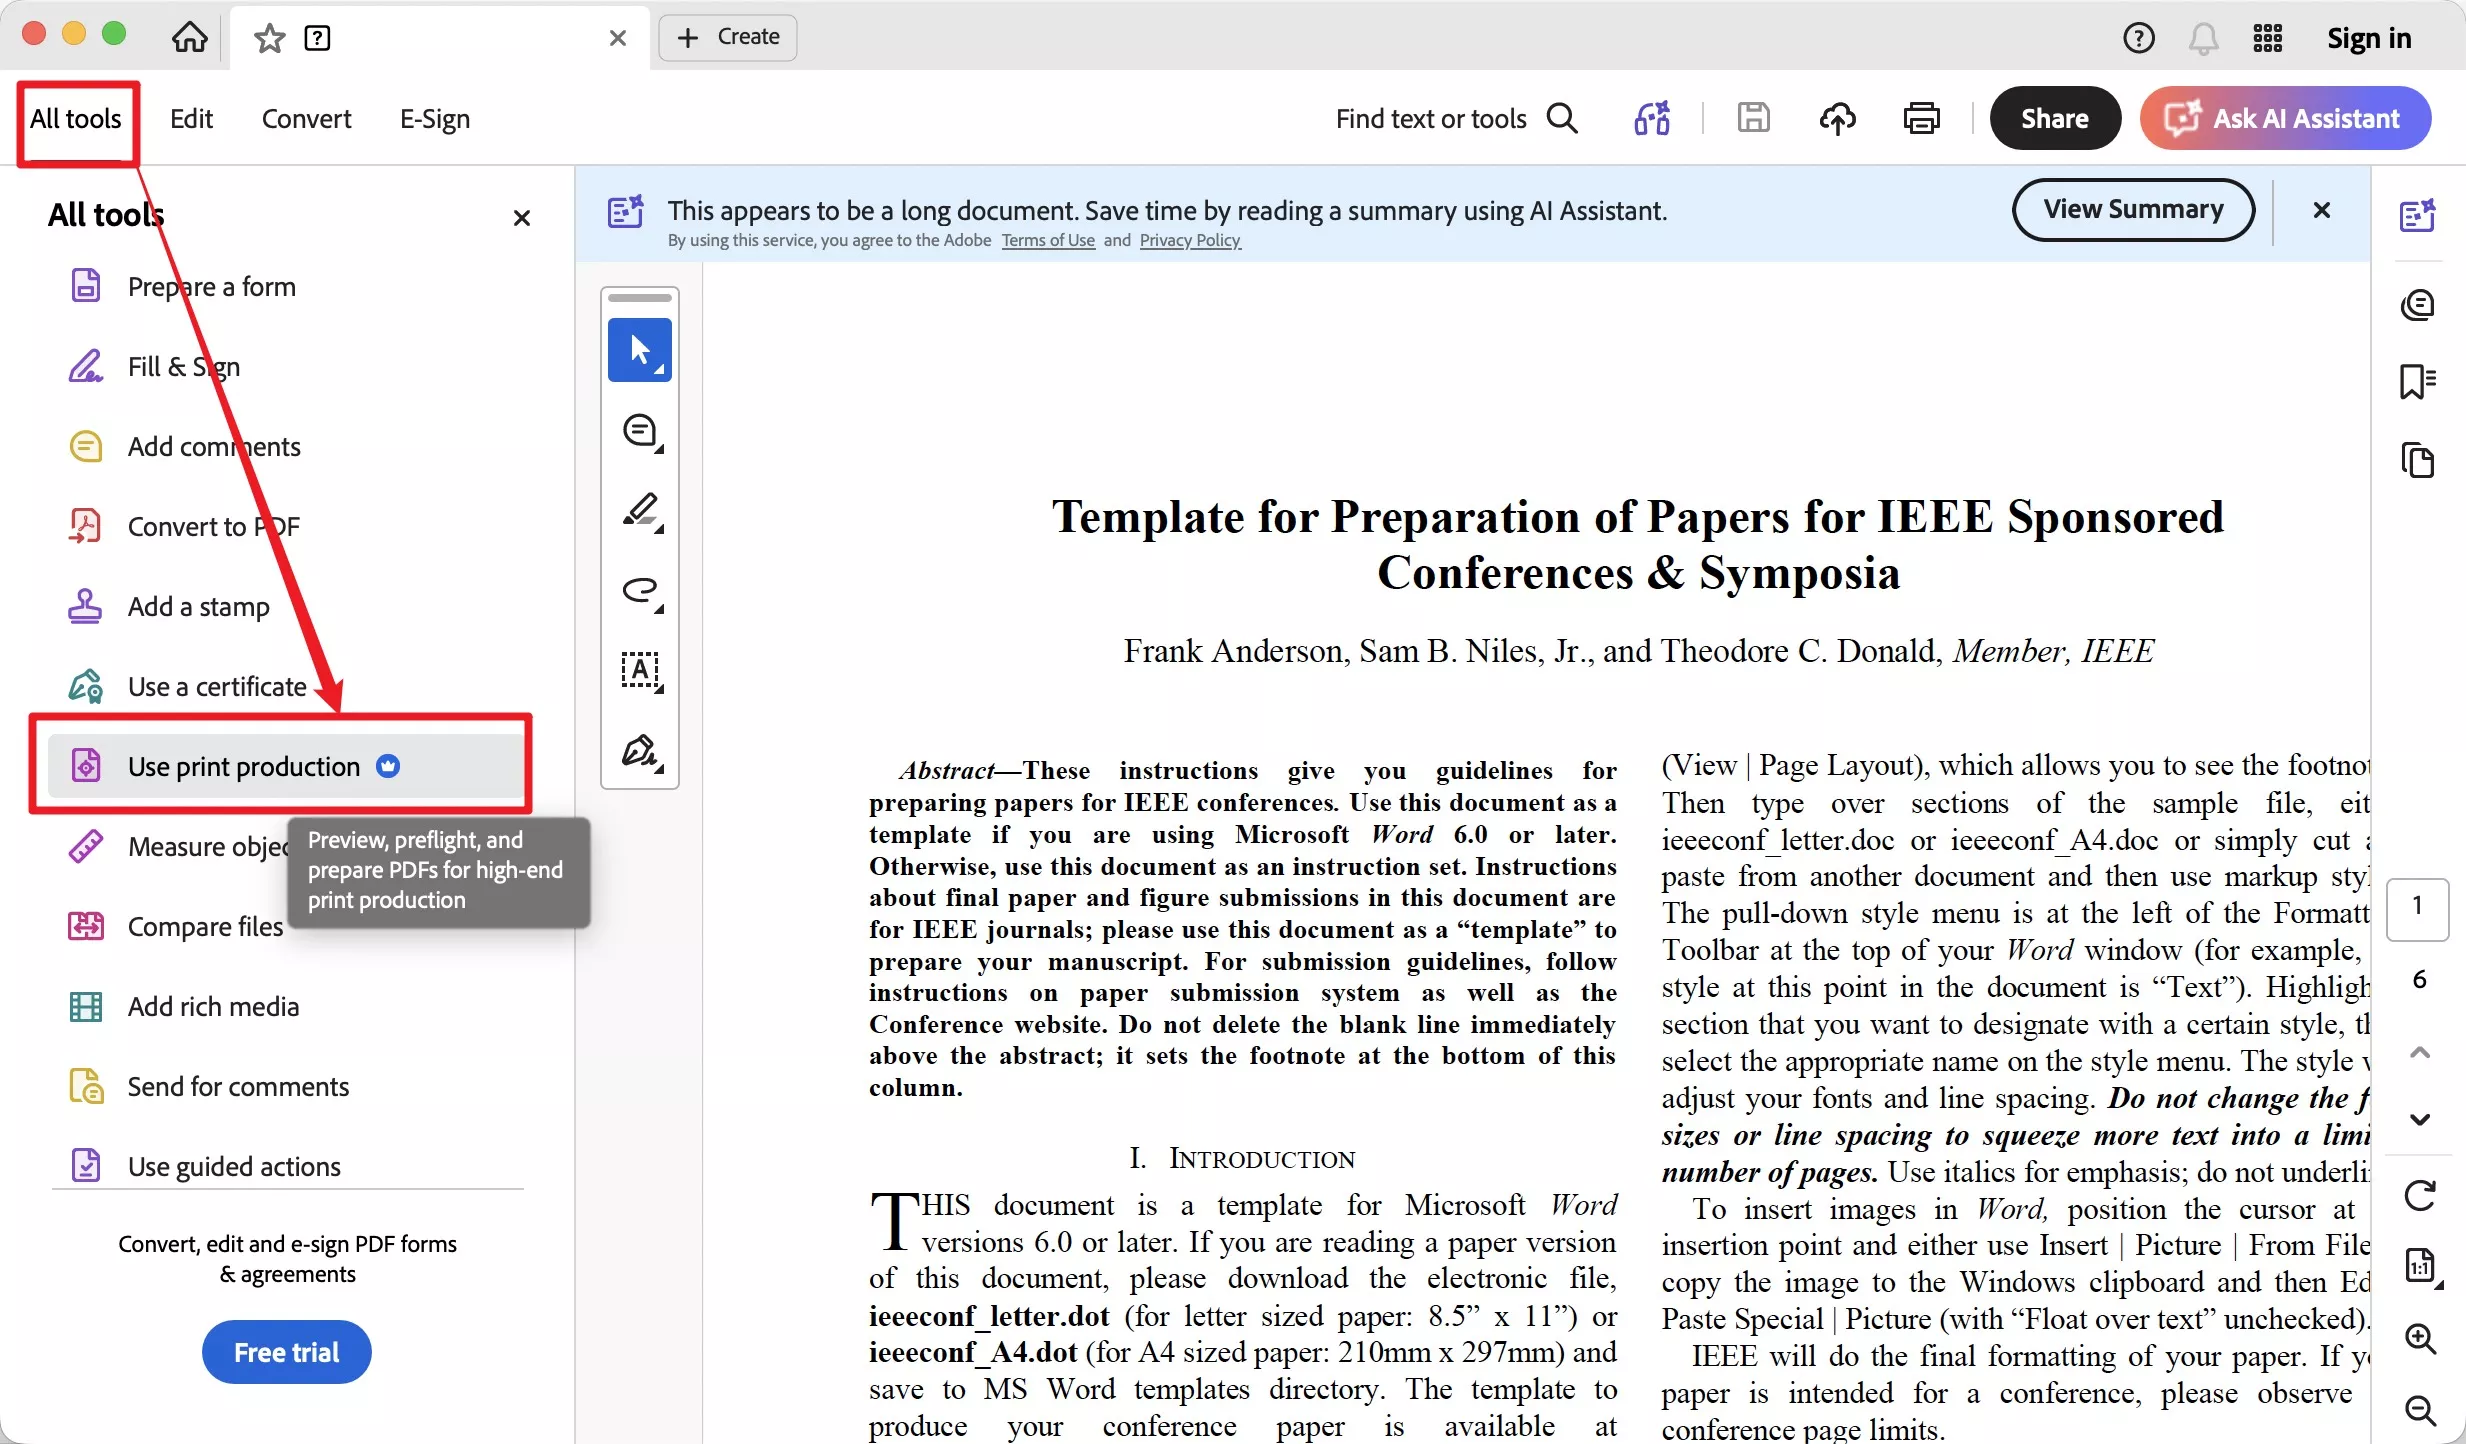Viewport: 2466px width, 1444px height.
Task: Choose the freehand draw loop tool
Action: pyautogui.click(x=640, y=591)
